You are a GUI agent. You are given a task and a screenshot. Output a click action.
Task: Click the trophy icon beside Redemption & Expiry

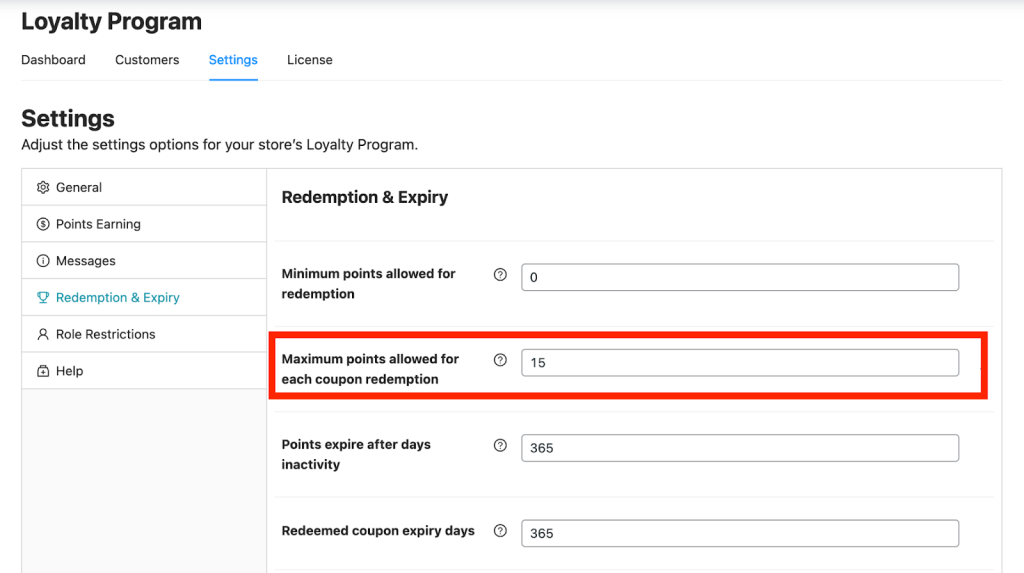point(43,298)
